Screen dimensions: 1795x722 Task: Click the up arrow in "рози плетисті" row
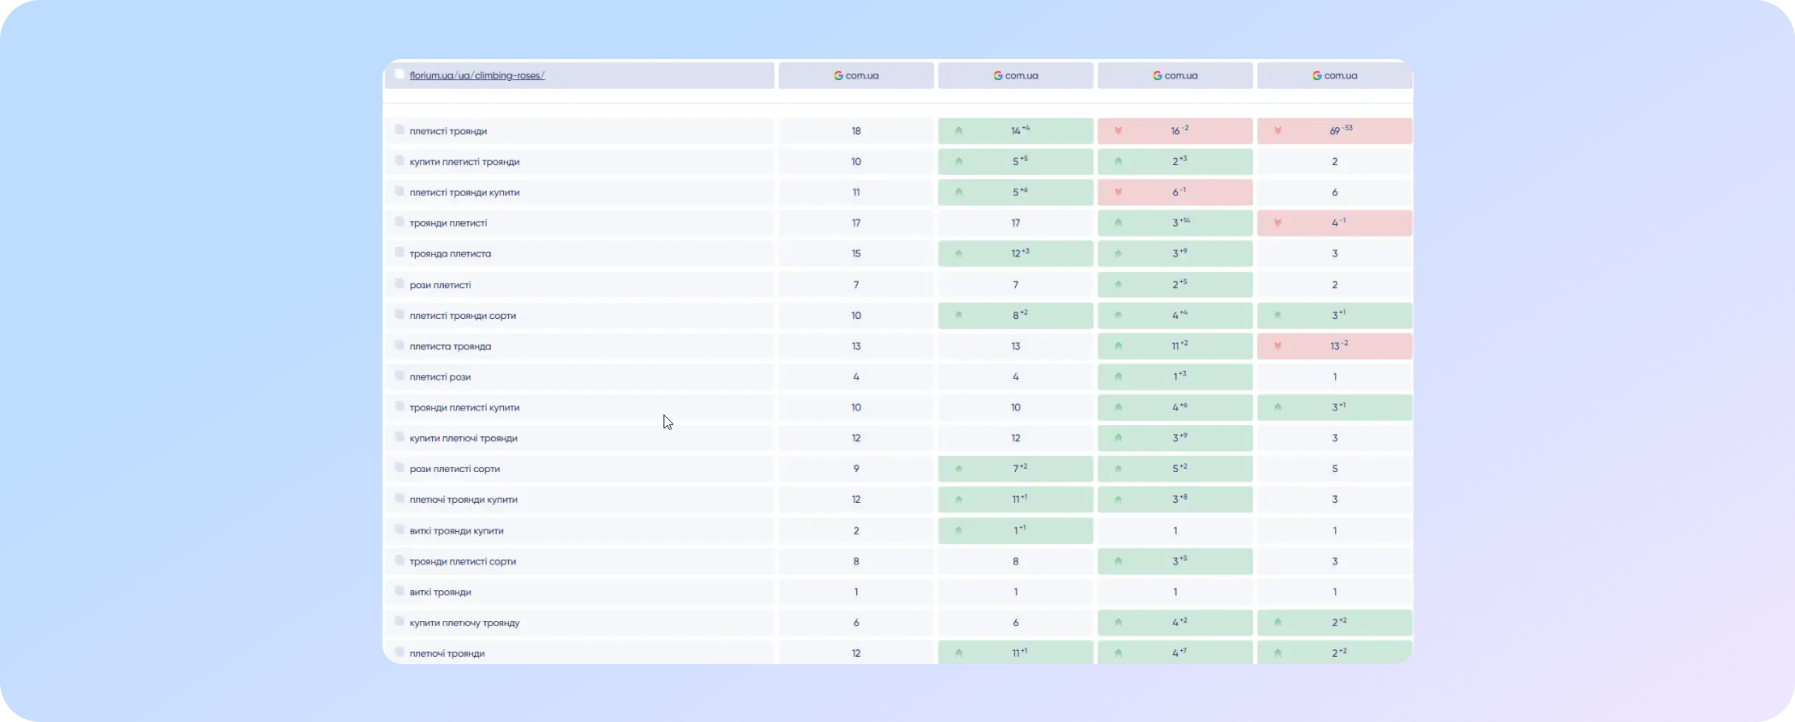(1118, 285)
